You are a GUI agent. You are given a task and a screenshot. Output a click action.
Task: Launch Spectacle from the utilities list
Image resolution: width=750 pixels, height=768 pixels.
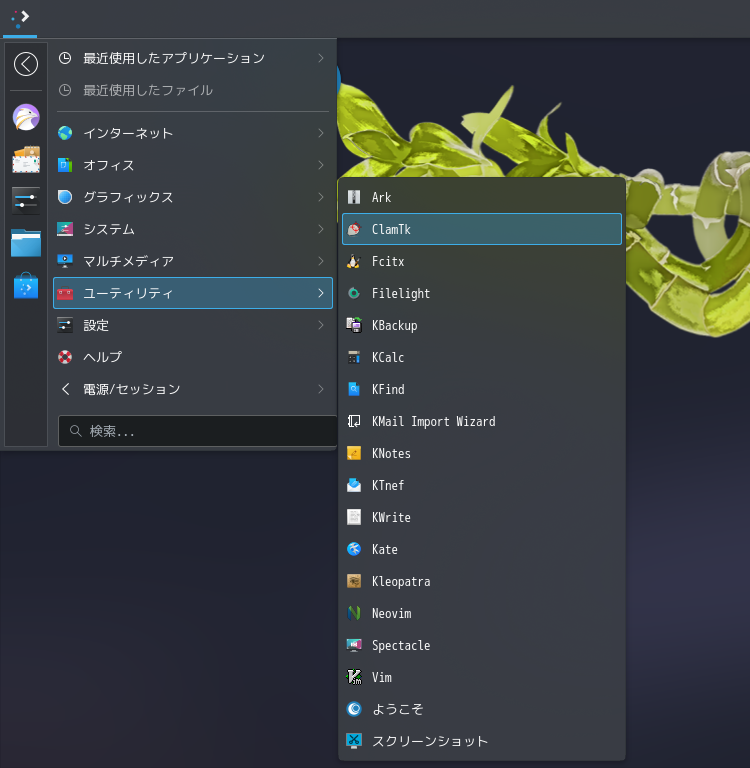click(482, 646)
